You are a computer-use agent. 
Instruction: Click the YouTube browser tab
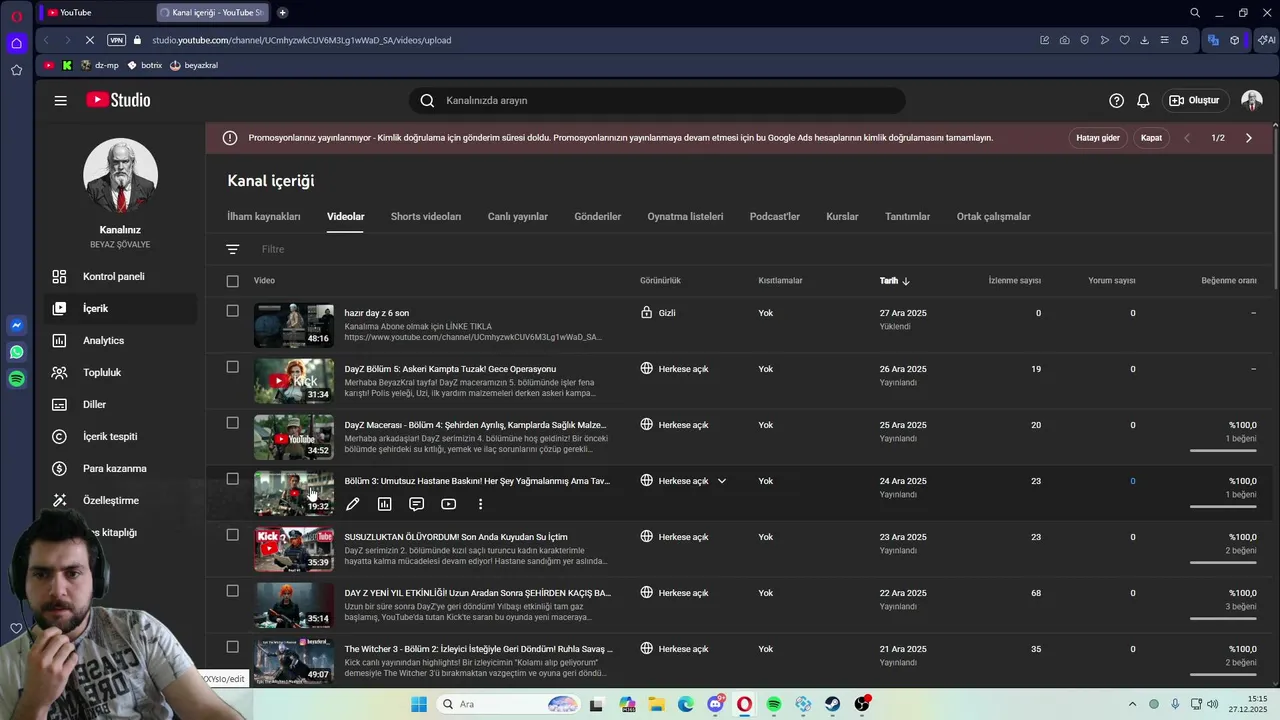95,12
